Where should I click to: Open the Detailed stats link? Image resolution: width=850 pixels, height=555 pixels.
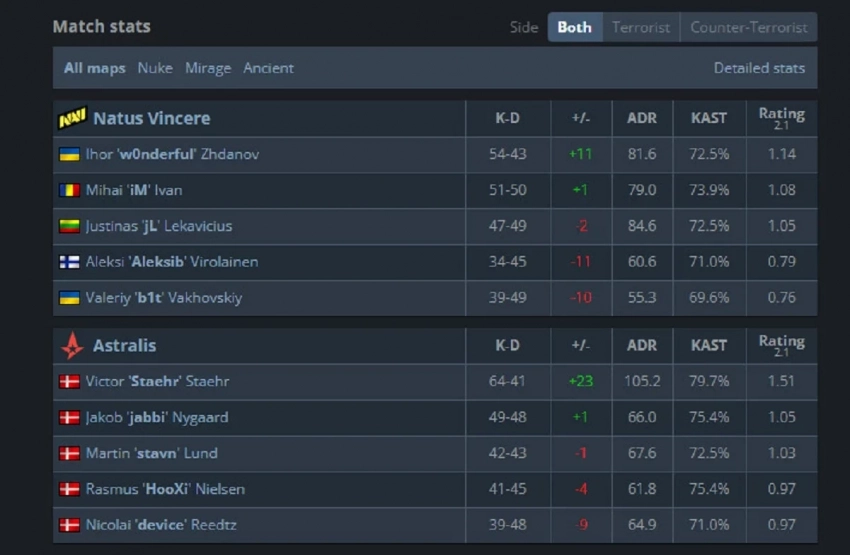click(759, 68)
